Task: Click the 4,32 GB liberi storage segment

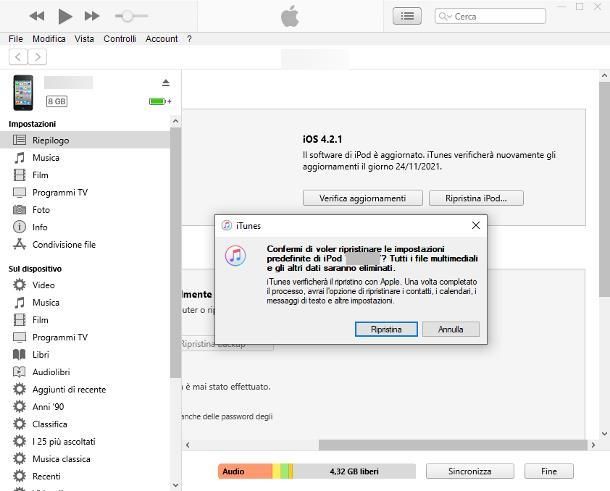Action: [354, 472]
